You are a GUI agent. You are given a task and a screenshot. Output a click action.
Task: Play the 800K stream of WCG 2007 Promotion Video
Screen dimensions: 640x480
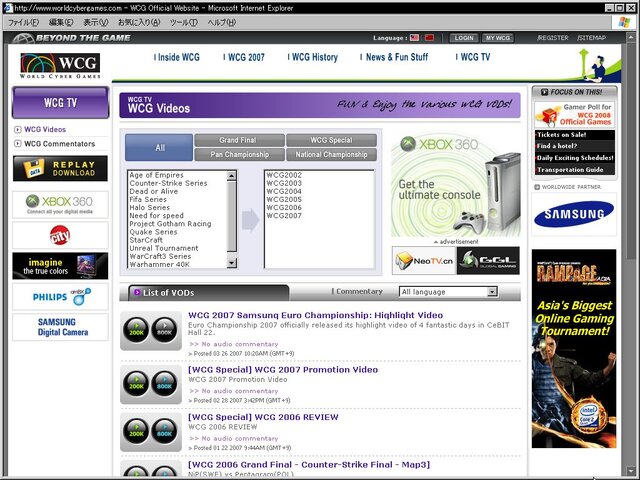point(164,383)
